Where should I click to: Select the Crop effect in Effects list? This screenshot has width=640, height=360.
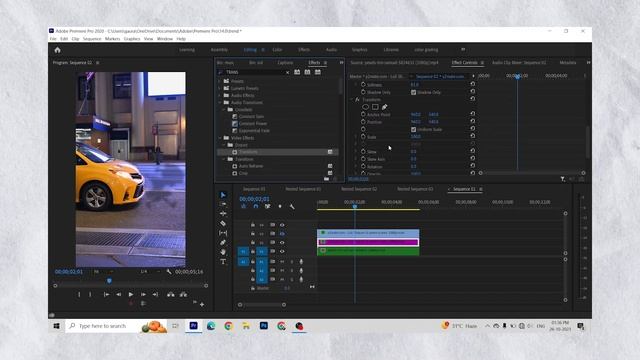(x=243, y=173)
